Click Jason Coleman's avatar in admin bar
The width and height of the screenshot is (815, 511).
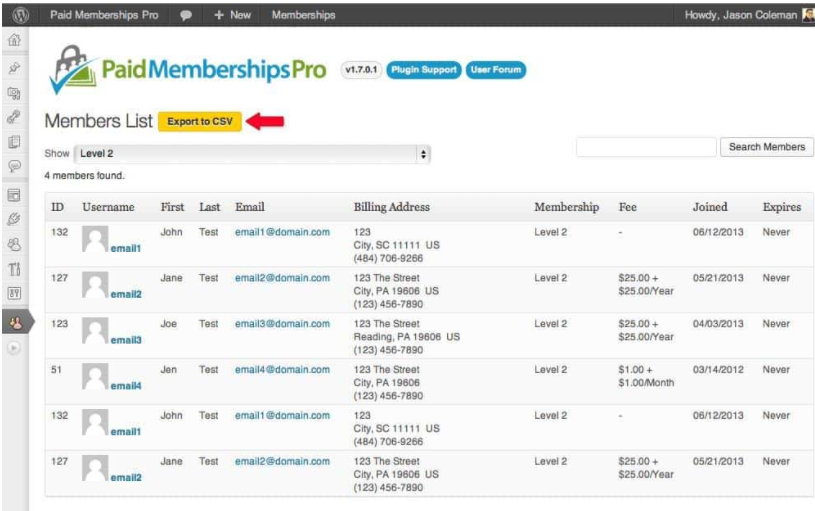[x=808, y=15]
